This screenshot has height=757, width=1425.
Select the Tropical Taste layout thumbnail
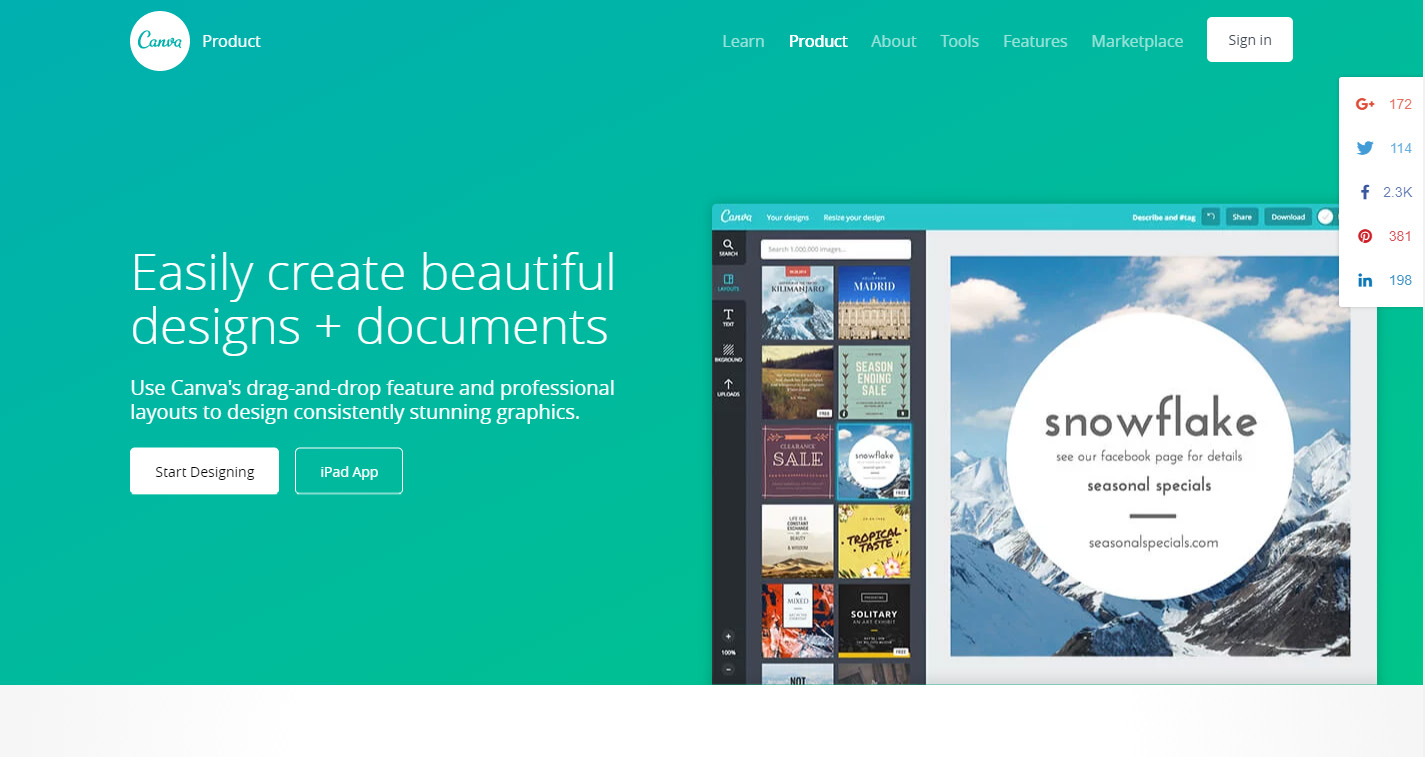tap(874, 541)
